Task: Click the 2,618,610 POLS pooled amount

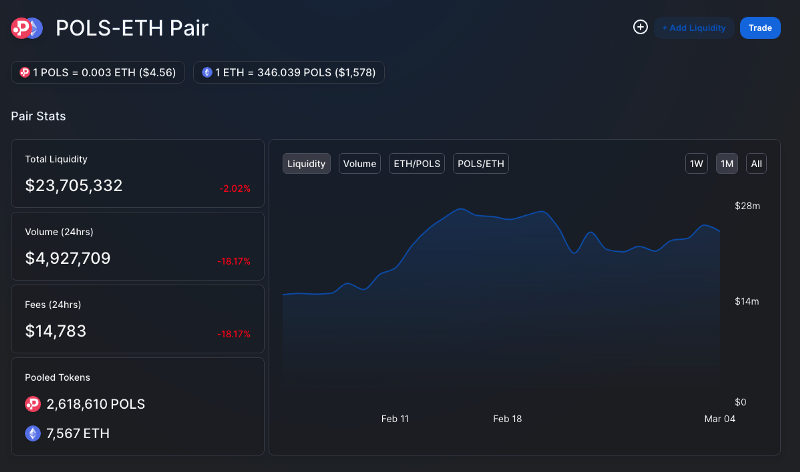Action: 95,404
